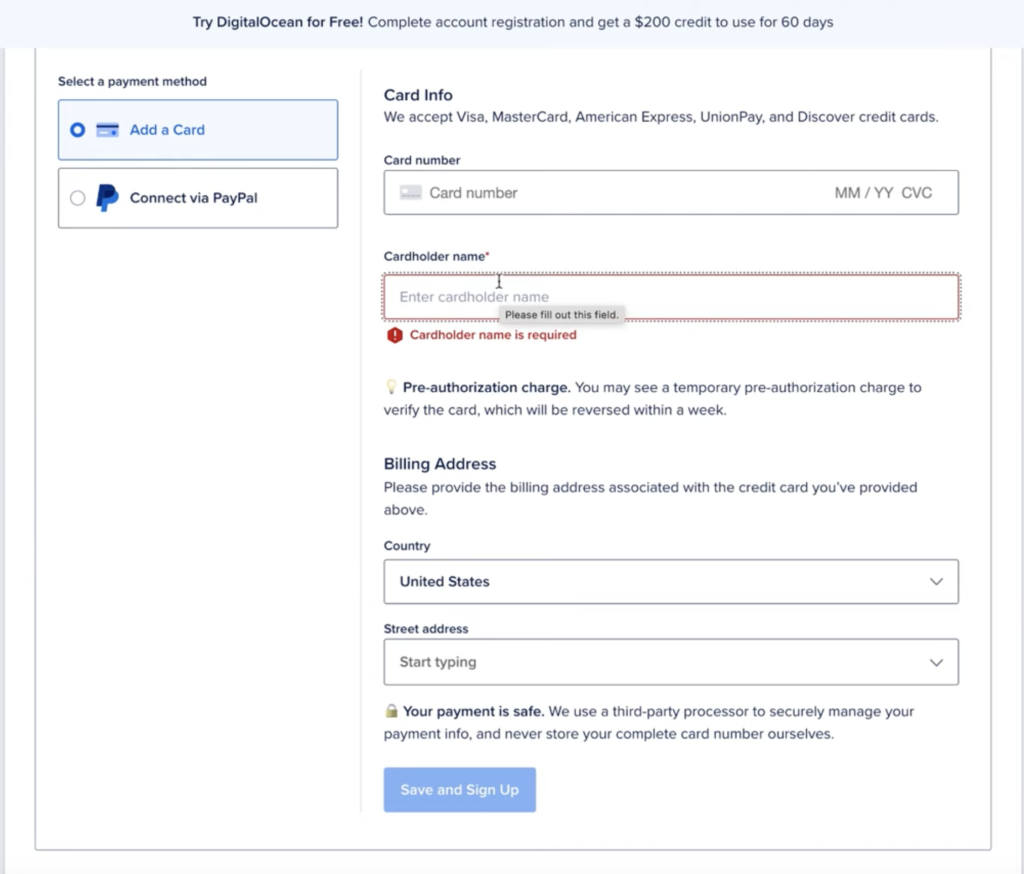Click the lightbulb icon next to Pre-authorization charge
Screen dimensions: 1024x874
[391, 387]
